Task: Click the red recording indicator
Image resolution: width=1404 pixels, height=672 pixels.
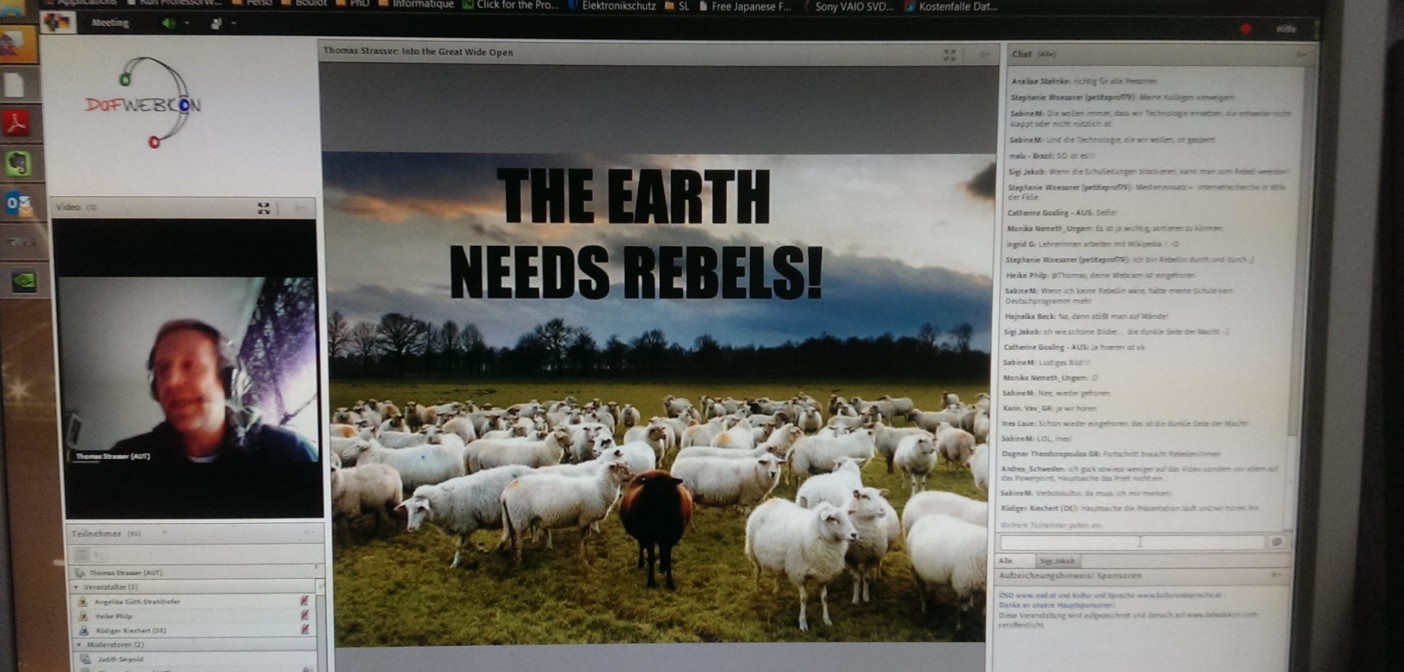Action: 1245,29
